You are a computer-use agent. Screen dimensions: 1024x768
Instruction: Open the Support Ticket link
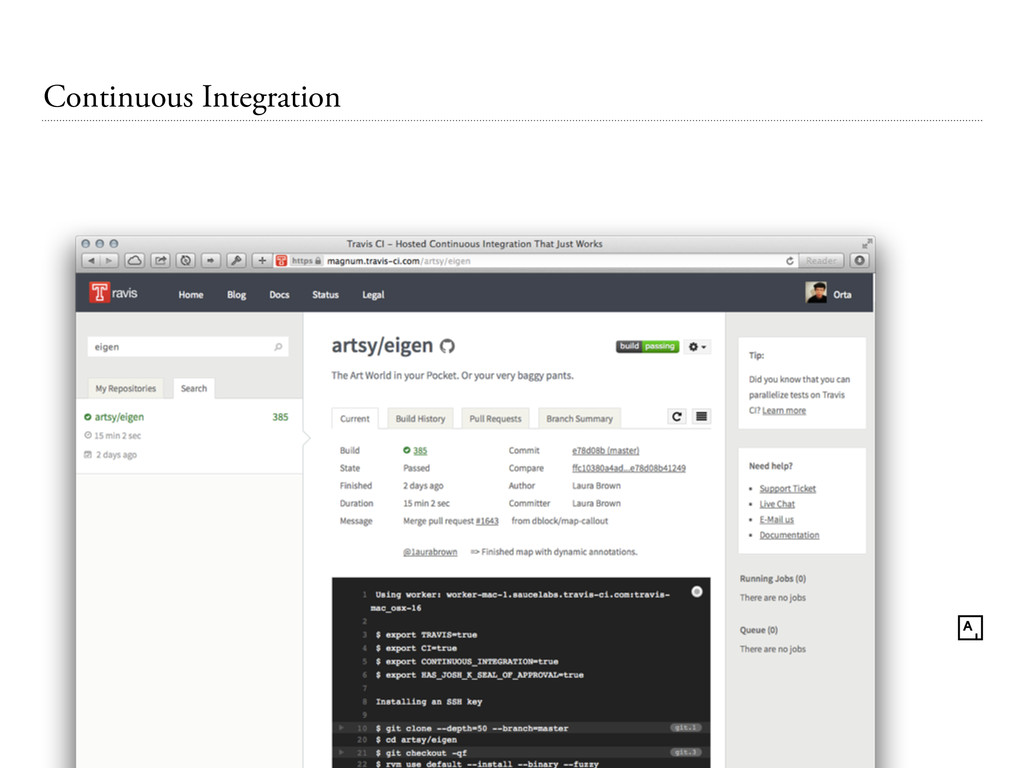(788, 488)
